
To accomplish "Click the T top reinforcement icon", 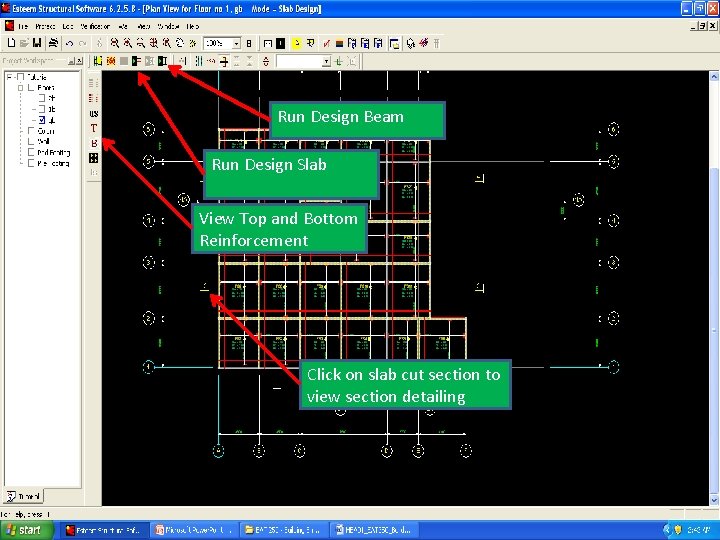I will 94,128.
